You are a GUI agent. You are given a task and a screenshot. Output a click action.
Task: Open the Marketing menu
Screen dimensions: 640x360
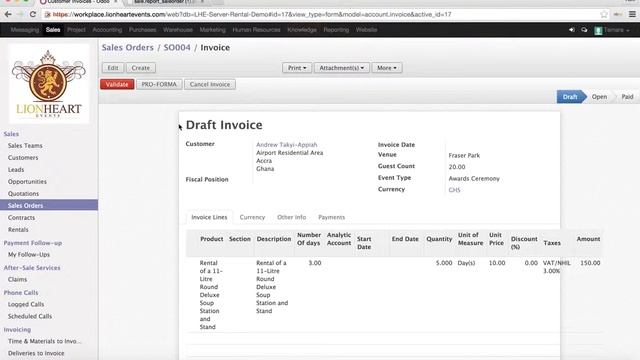pos(212,30)
